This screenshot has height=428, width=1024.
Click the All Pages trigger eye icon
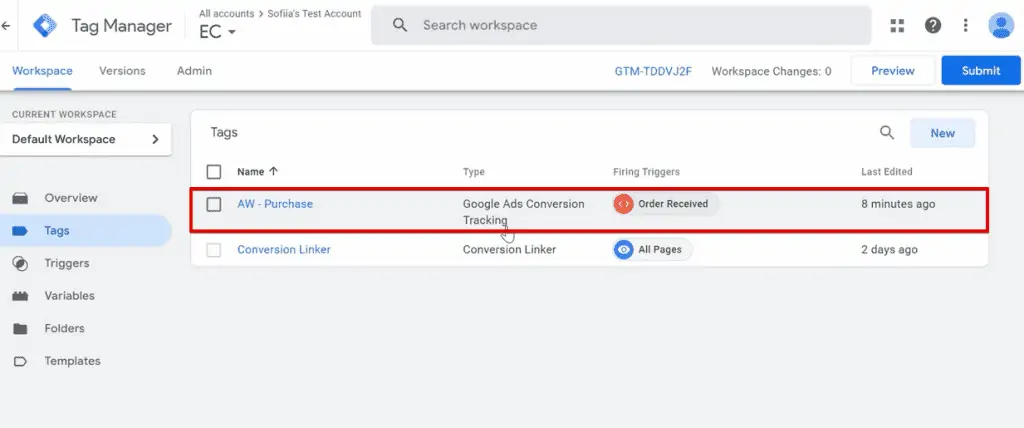point(624,250)
